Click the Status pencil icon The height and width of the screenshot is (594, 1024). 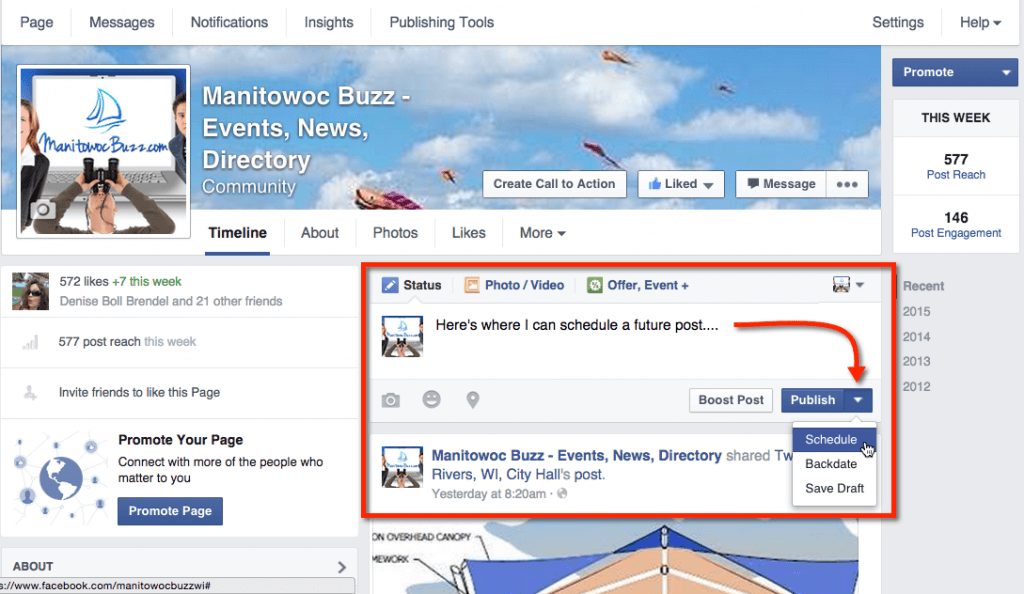point(390,285)
